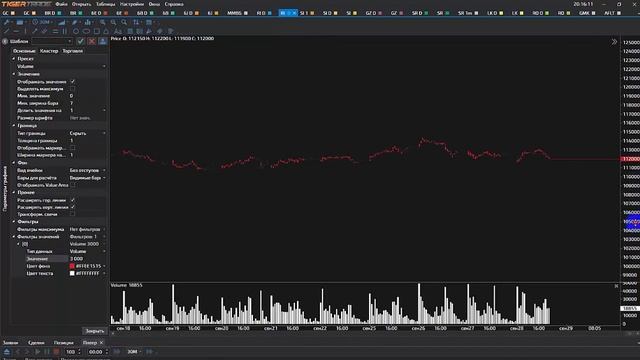The width and height of the screenshot is (640, 360).
Task: Toggle the up-down arrows scale icon
Action: (x=136, y=22)
